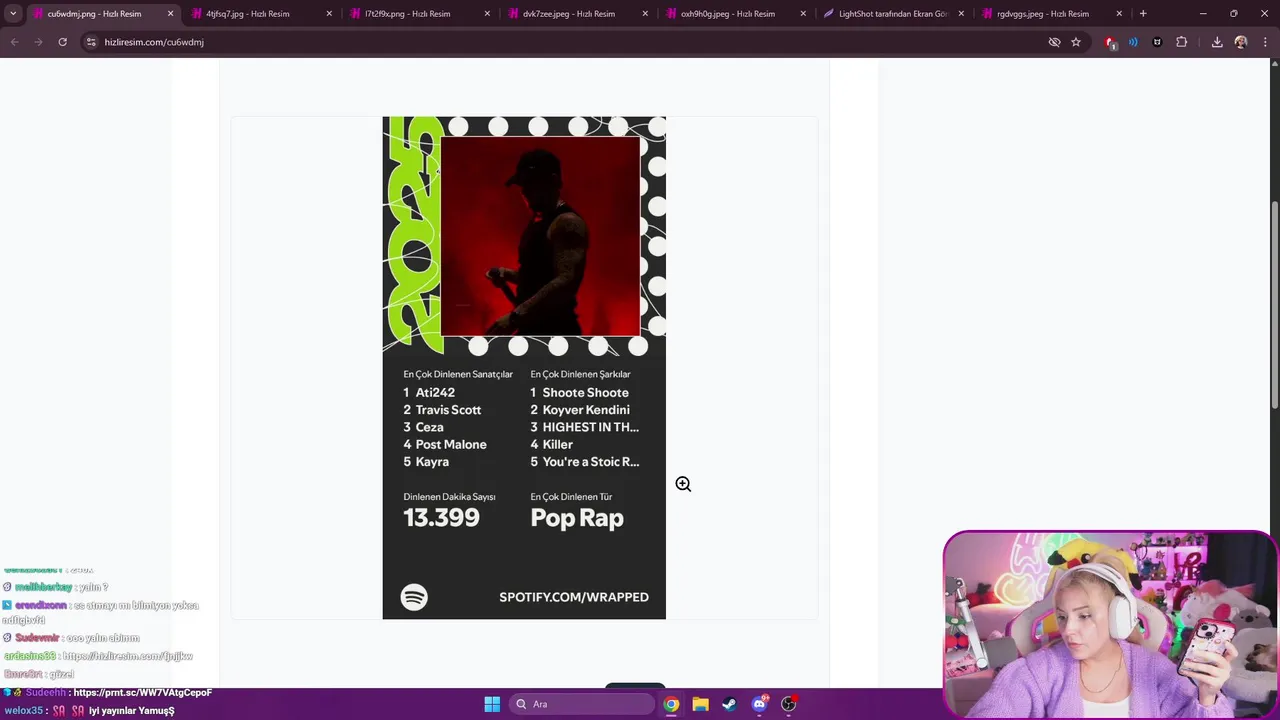Screen dimensions: 1280x720
Task: Click the artist name Kayra
Action: (432, 462)
